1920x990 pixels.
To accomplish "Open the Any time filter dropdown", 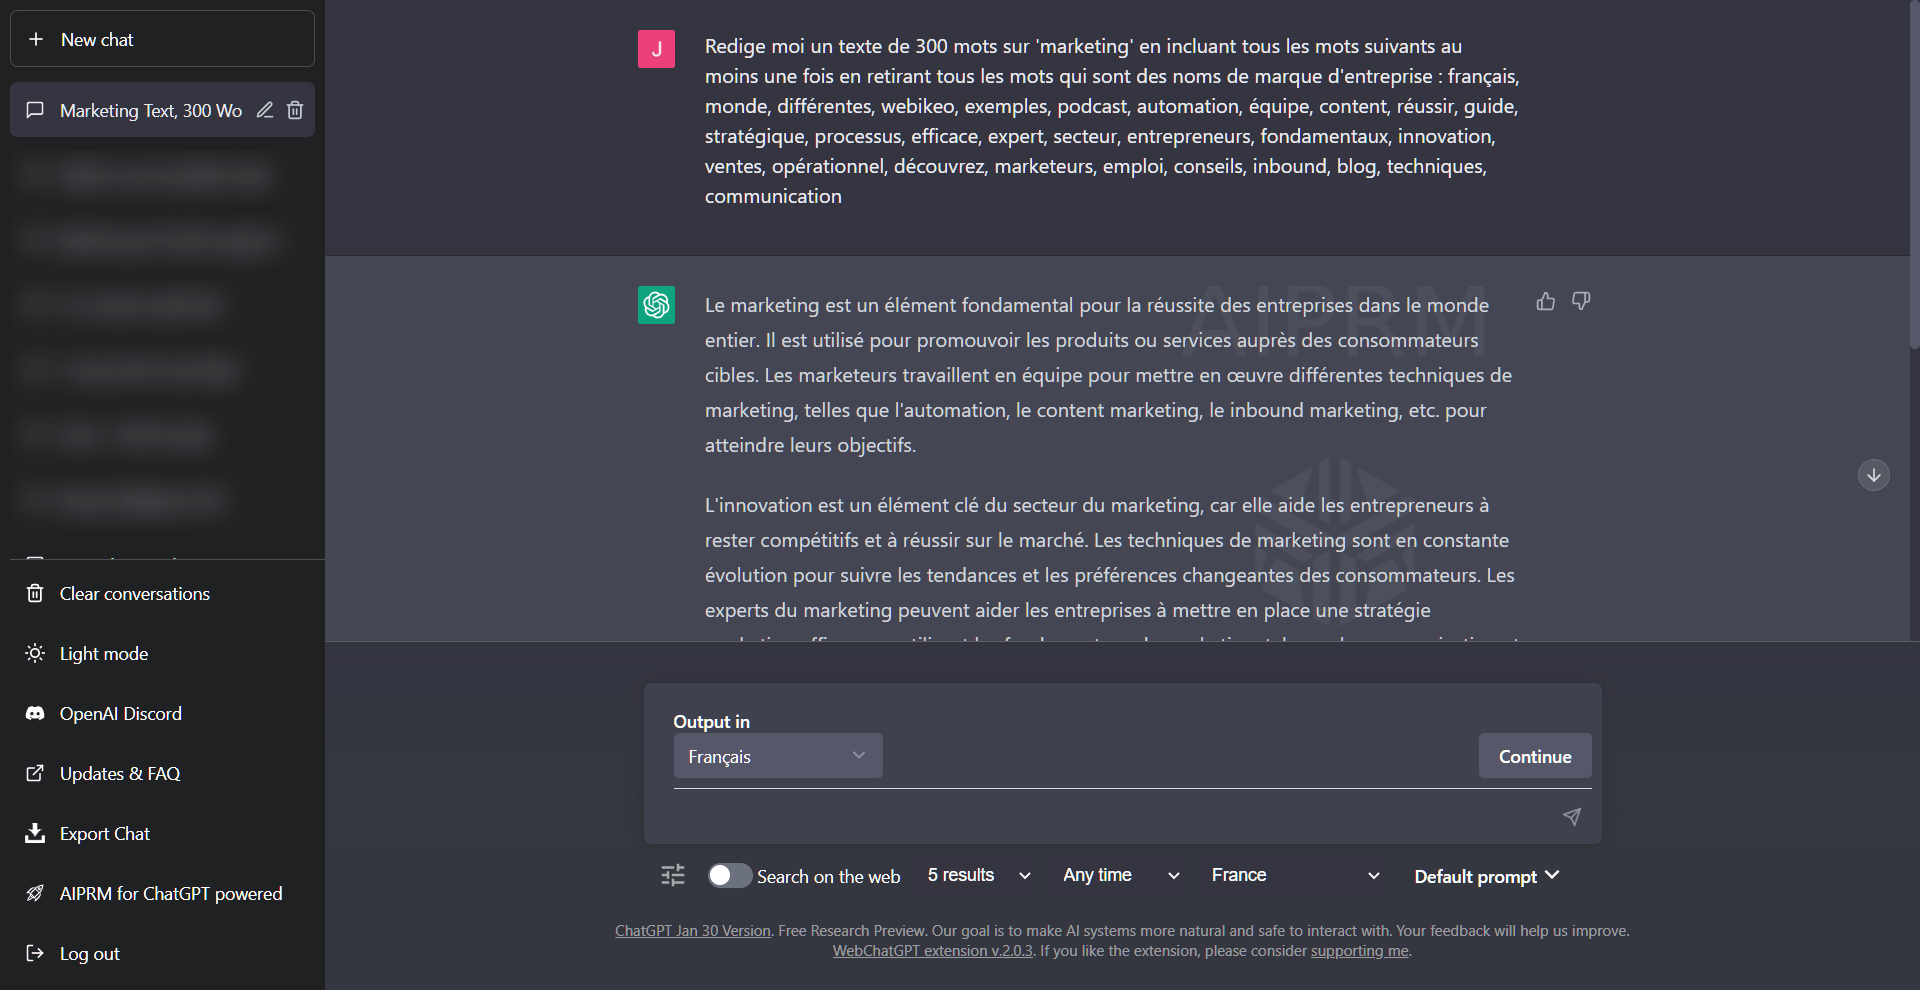I will click(1121, 876).
